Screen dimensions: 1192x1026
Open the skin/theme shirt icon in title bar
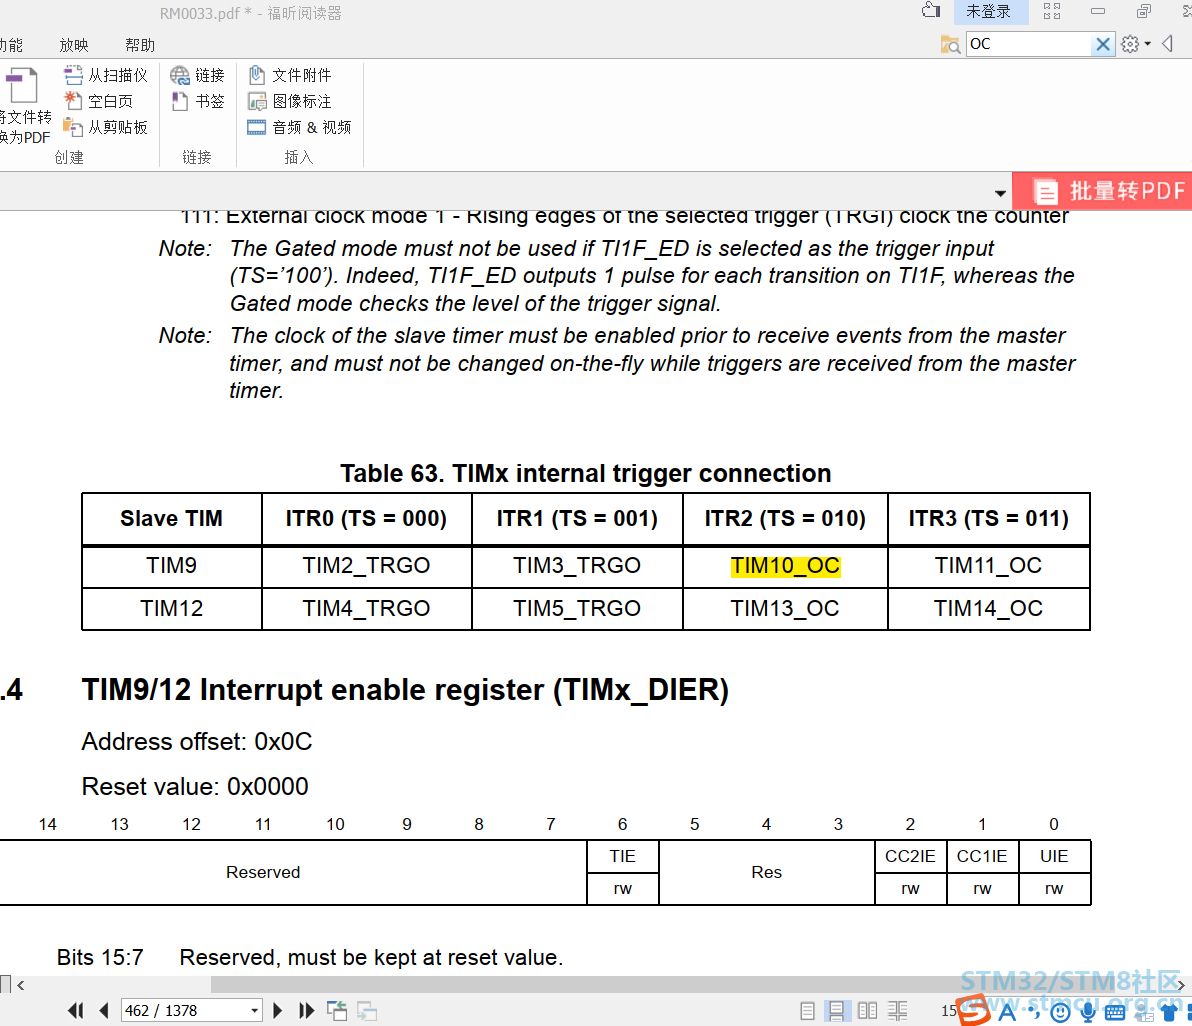[931, 11]
